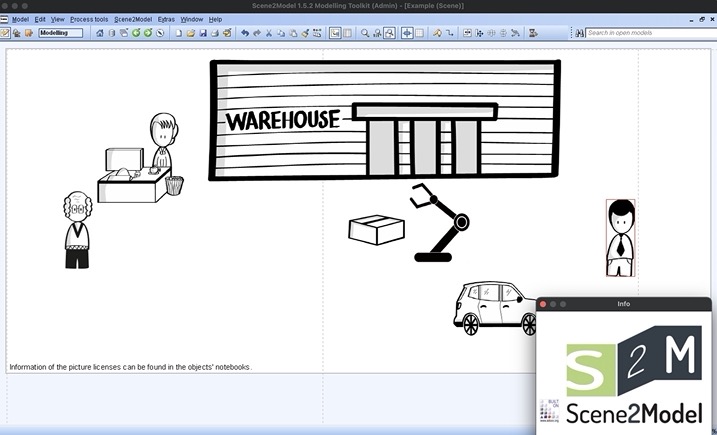
Task: Open the Modelling component selector field
Action: point(61,33)
